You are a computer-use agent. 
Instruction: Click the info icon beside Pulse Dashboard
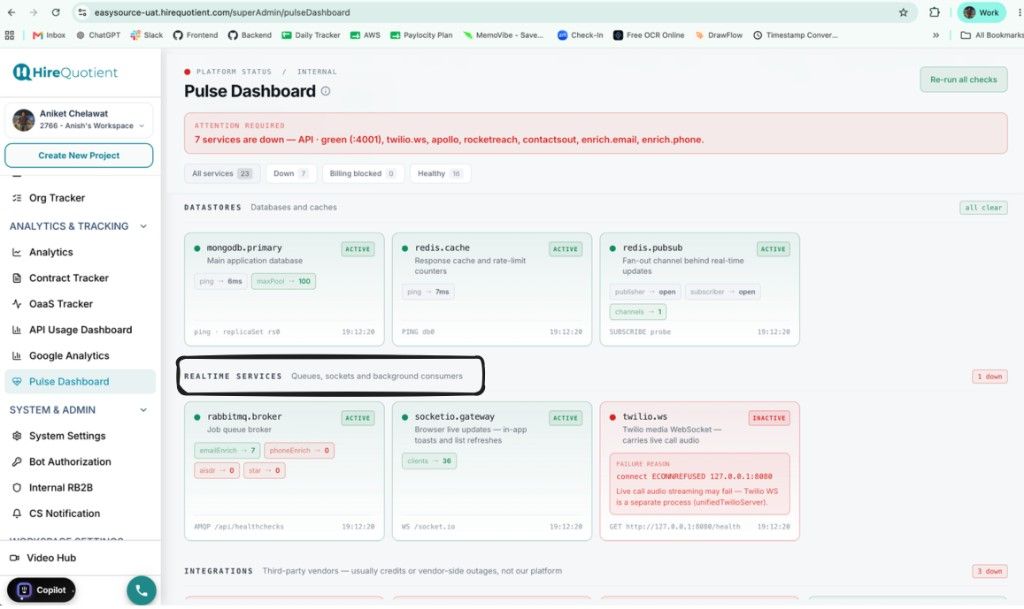click(325, 91)
